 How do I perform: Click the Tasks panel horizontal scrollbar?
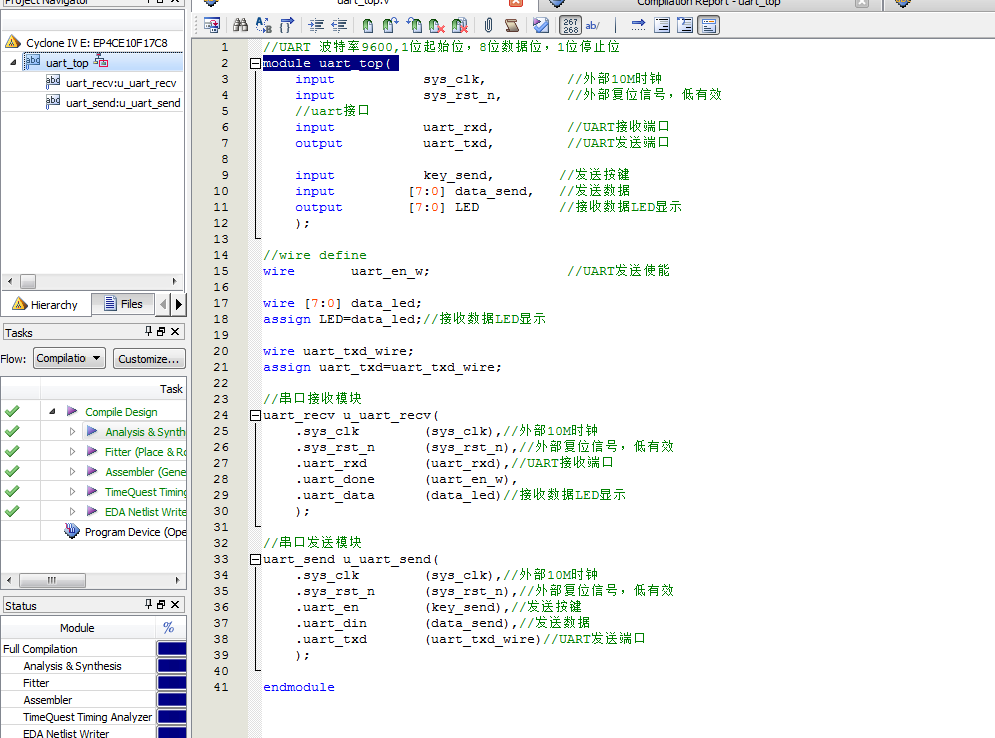click(x=52, y=580)
